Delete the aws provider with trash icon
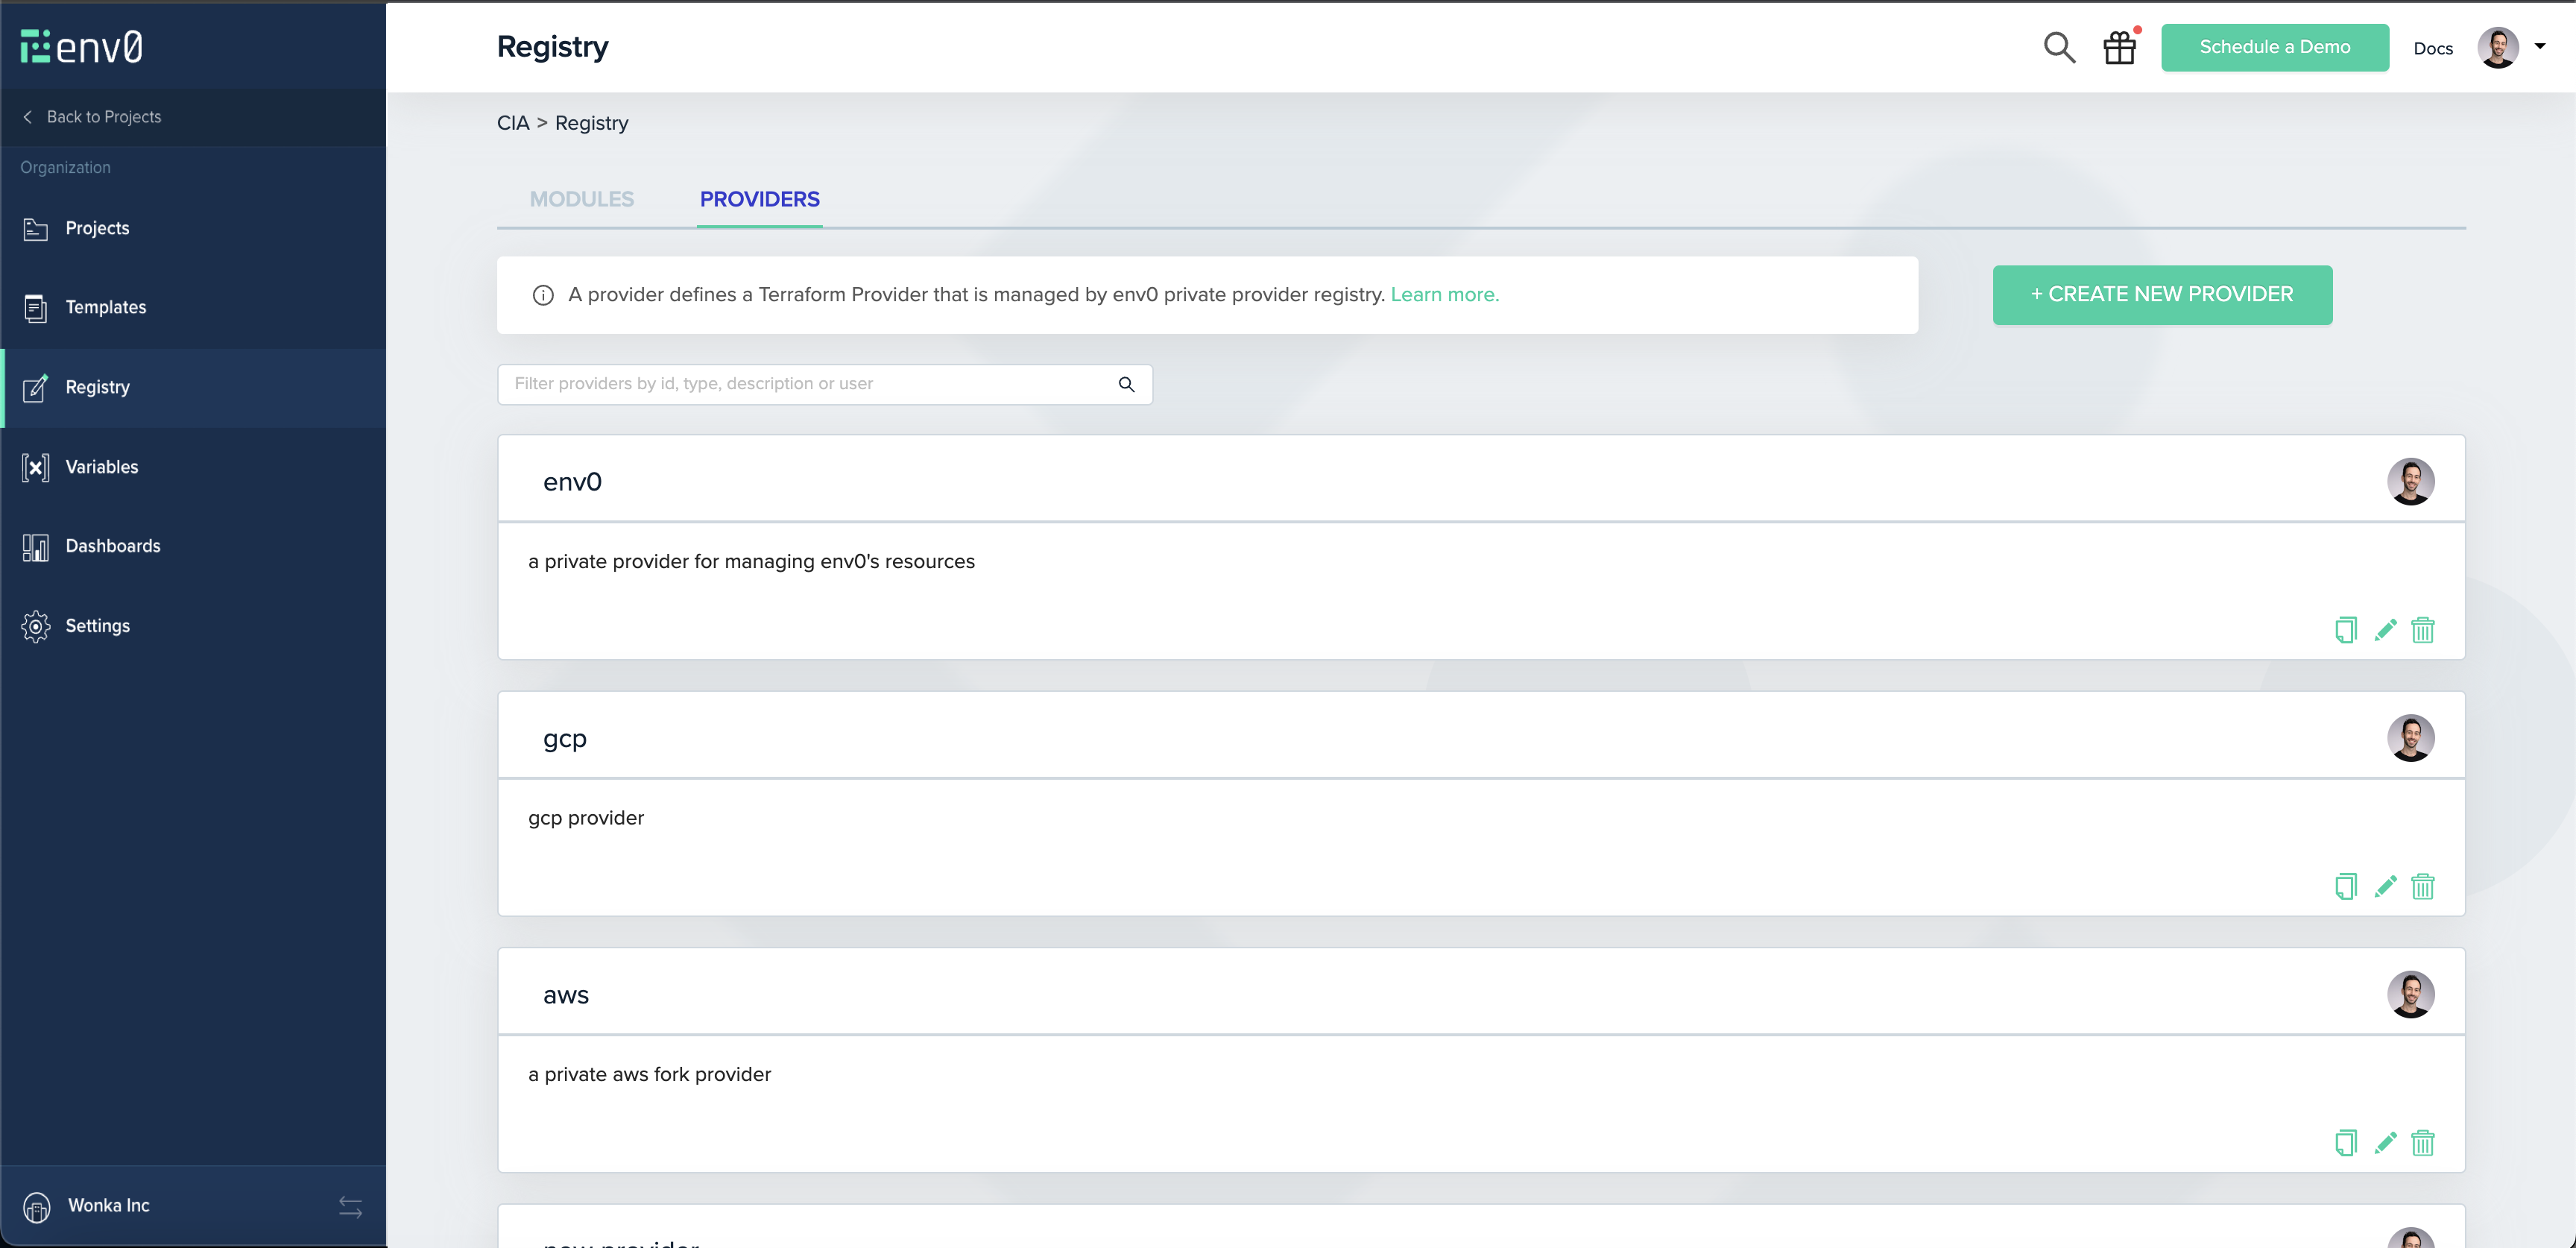This screenshot has height=1248, width=2576. (2422, 1142)
